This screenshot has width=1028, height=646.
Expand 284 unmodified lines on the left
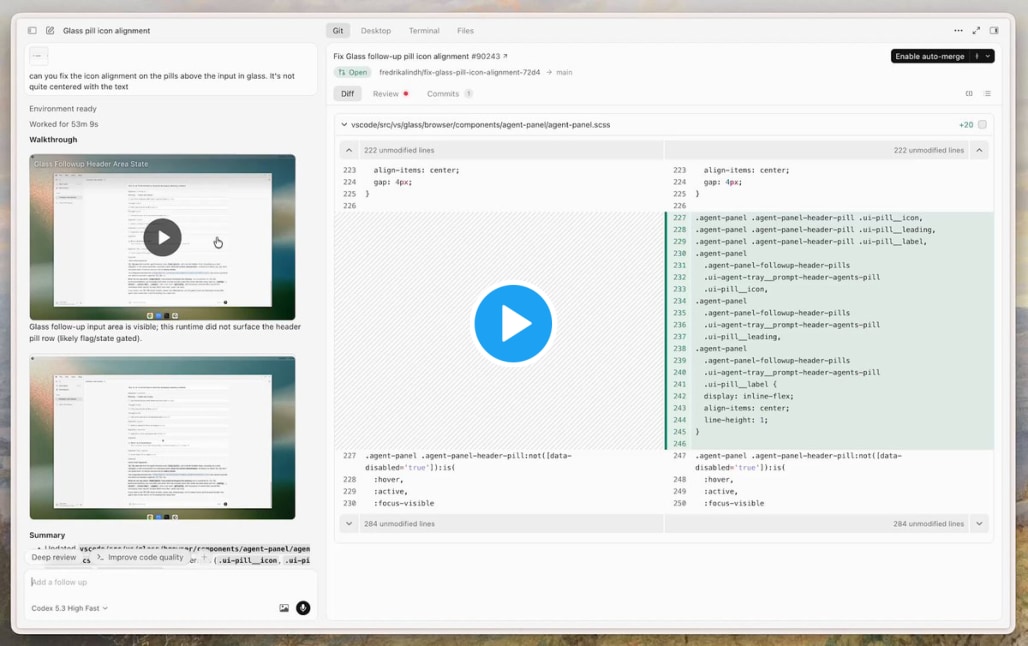pyautogui.click(x=349, y=523)
